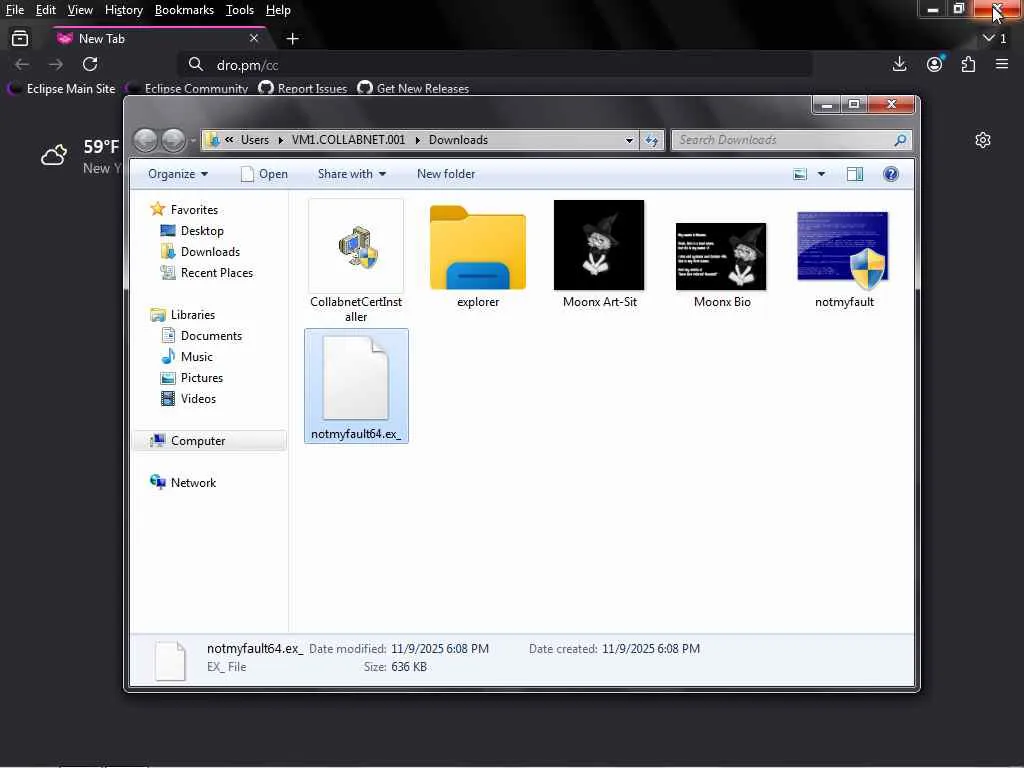Screen dimensions: 1024x768
Task: Open Get New Releases bookmark
Action: click(413, 89)
